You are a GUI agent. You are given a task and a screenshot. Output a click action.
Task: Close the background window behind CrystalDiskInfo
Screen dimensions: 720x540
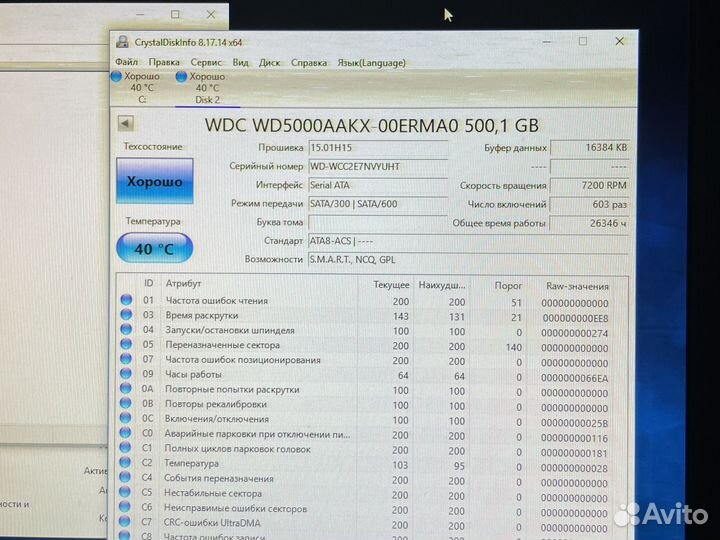(x=211, y=14)
